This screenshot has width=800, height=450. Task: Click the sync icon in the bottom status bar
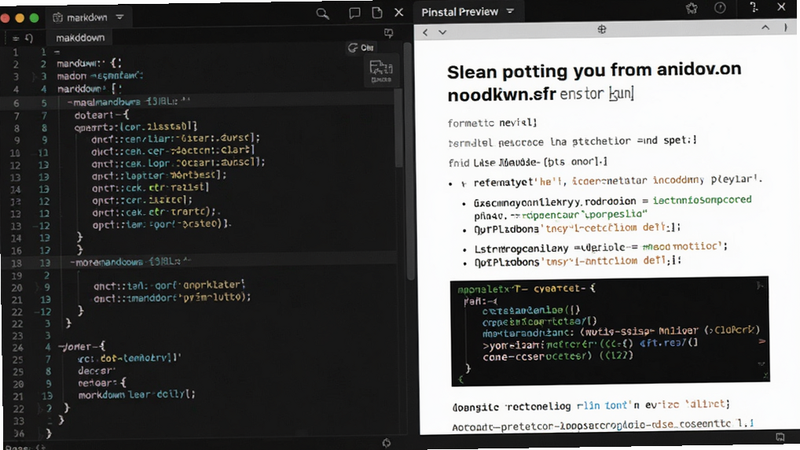[x=386, y=443]
